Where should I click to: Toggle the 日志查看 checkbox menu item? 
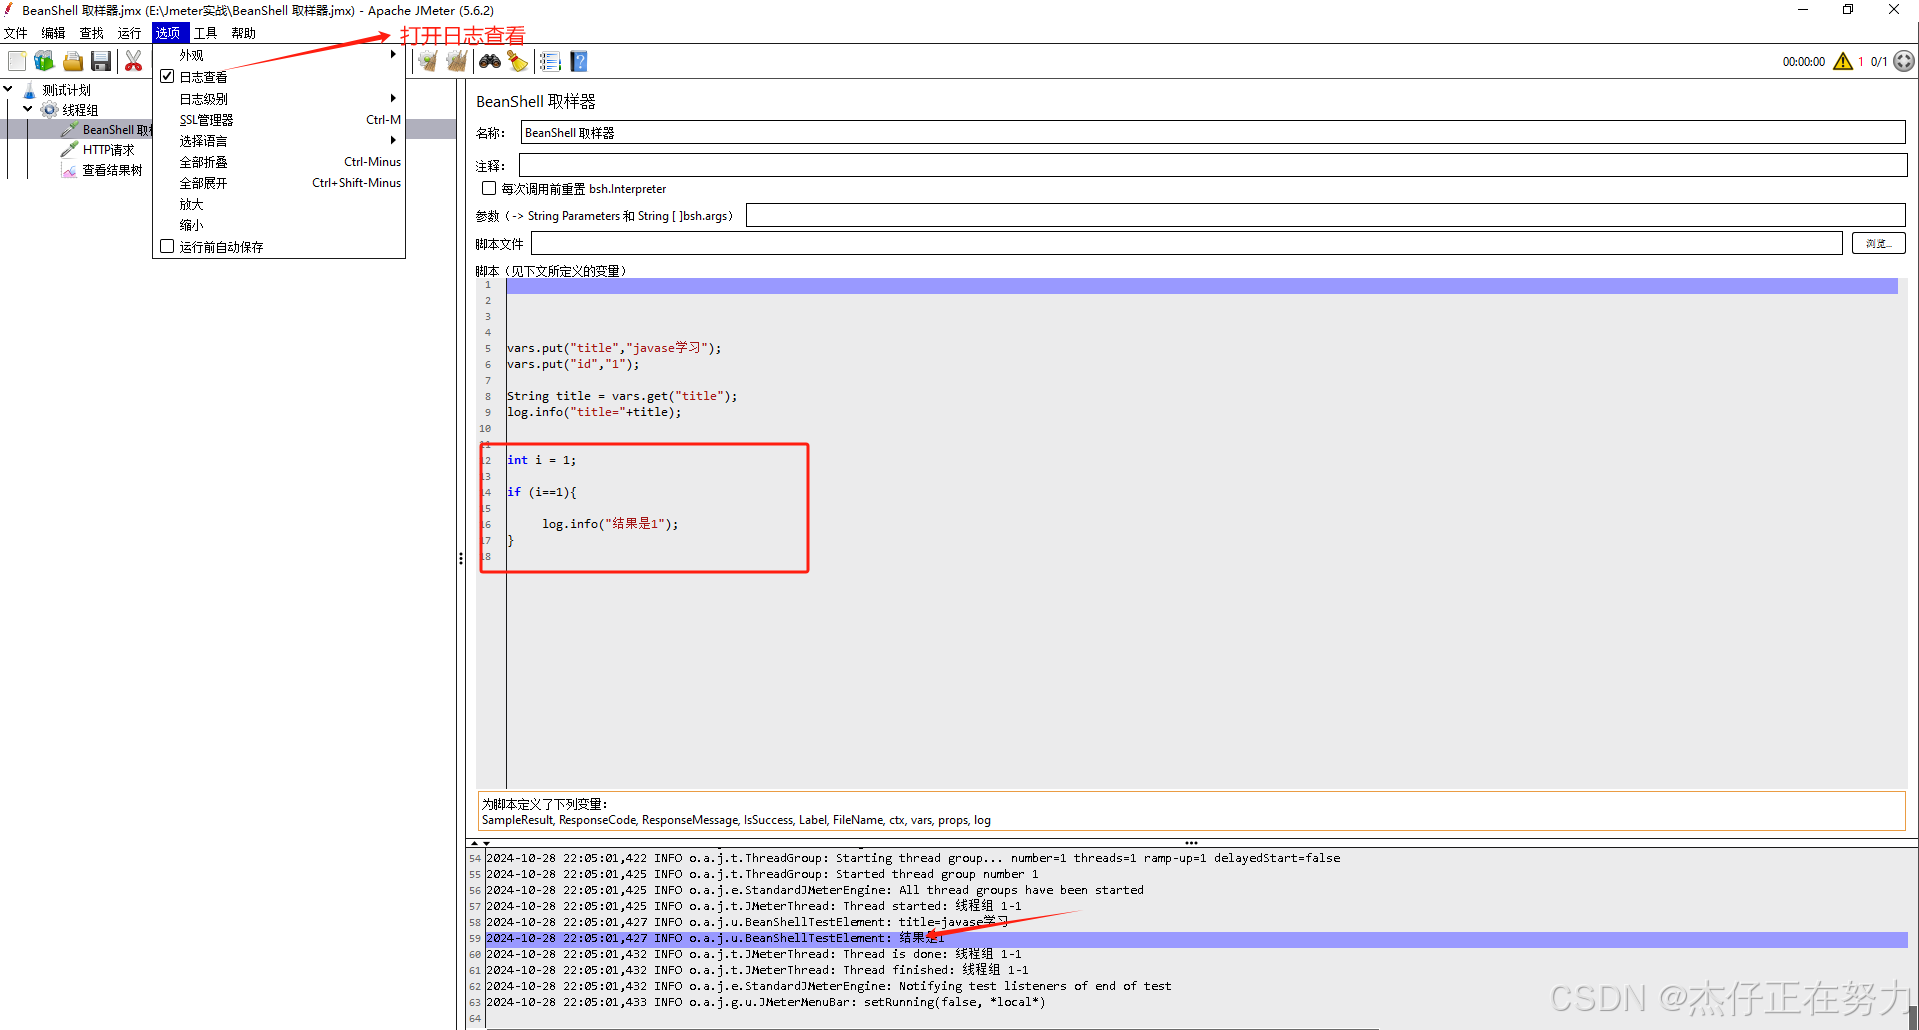coord(167,77)
